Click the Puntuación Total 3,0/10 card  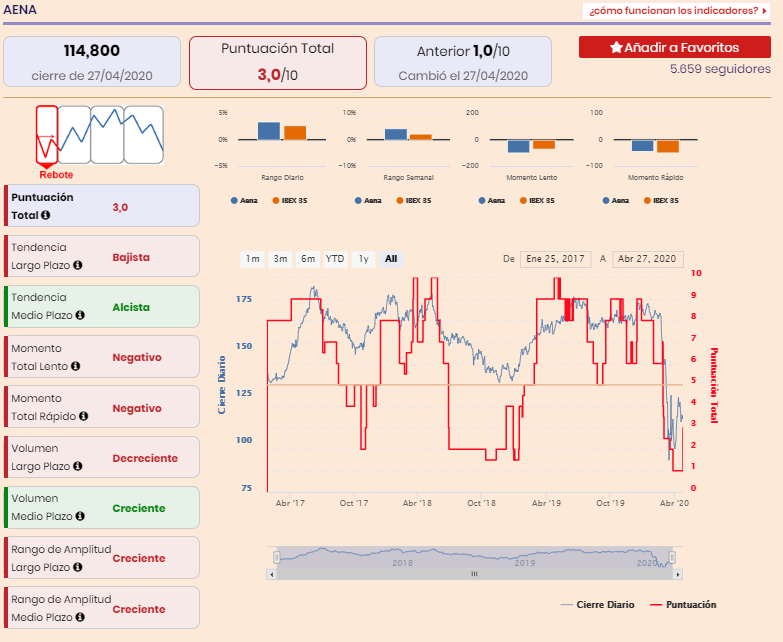[x=278, y=63]
